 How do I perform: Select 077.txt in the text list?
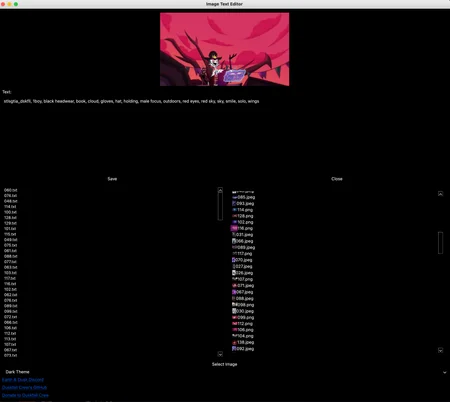coord(11,262)
